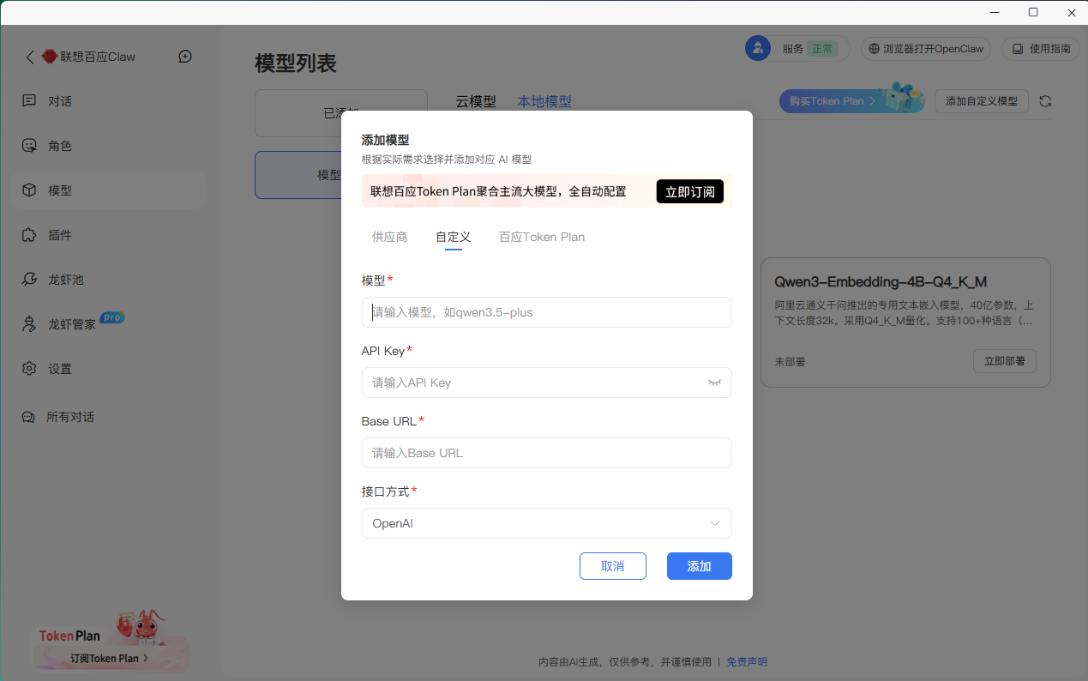Open the 插件 sidebar section
Image resolution: width=1088 pixels, height=681 pixels.
tap(110, 235)
